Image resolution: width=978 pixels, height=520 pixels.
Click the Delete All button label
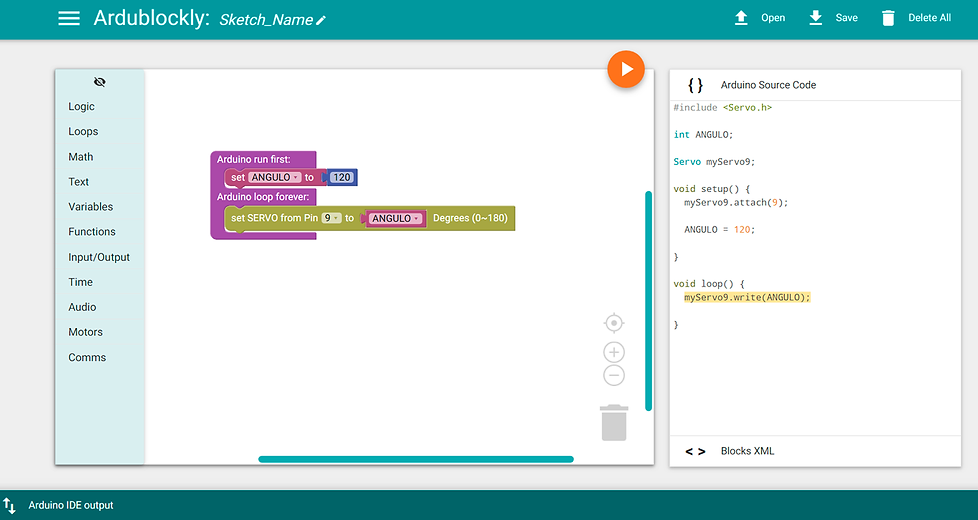pyautogui.click(x=929, y=18)
